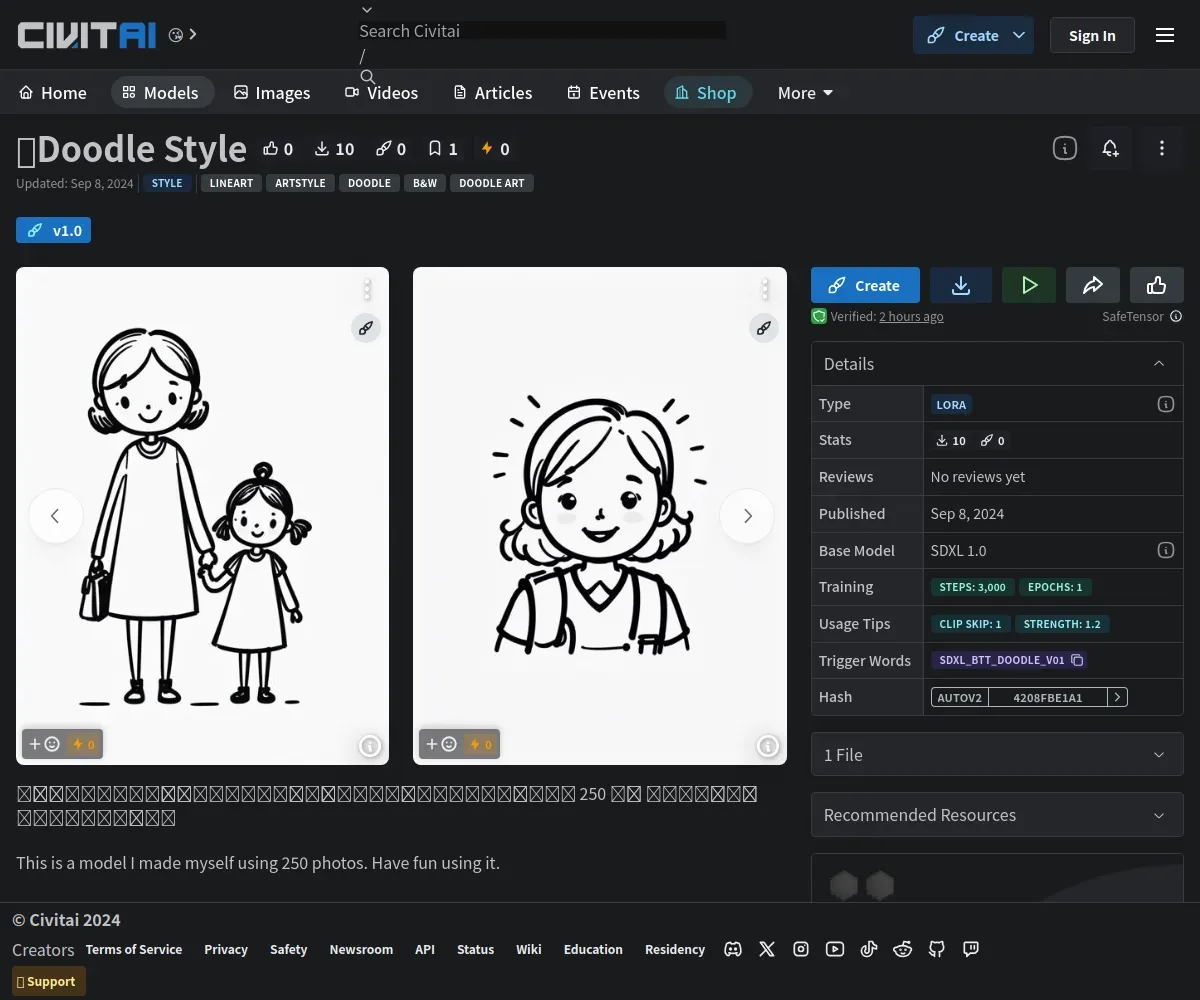Click the Civitai logo

point(87,35)
